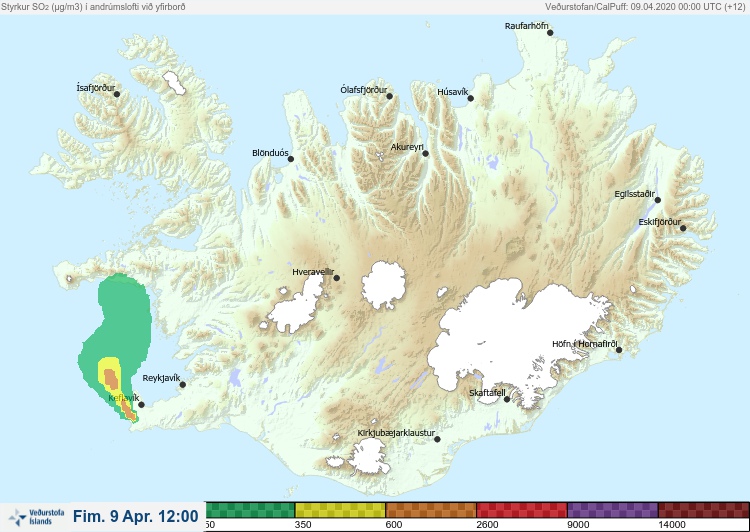Click the 'Akureyri' label text

408,147
